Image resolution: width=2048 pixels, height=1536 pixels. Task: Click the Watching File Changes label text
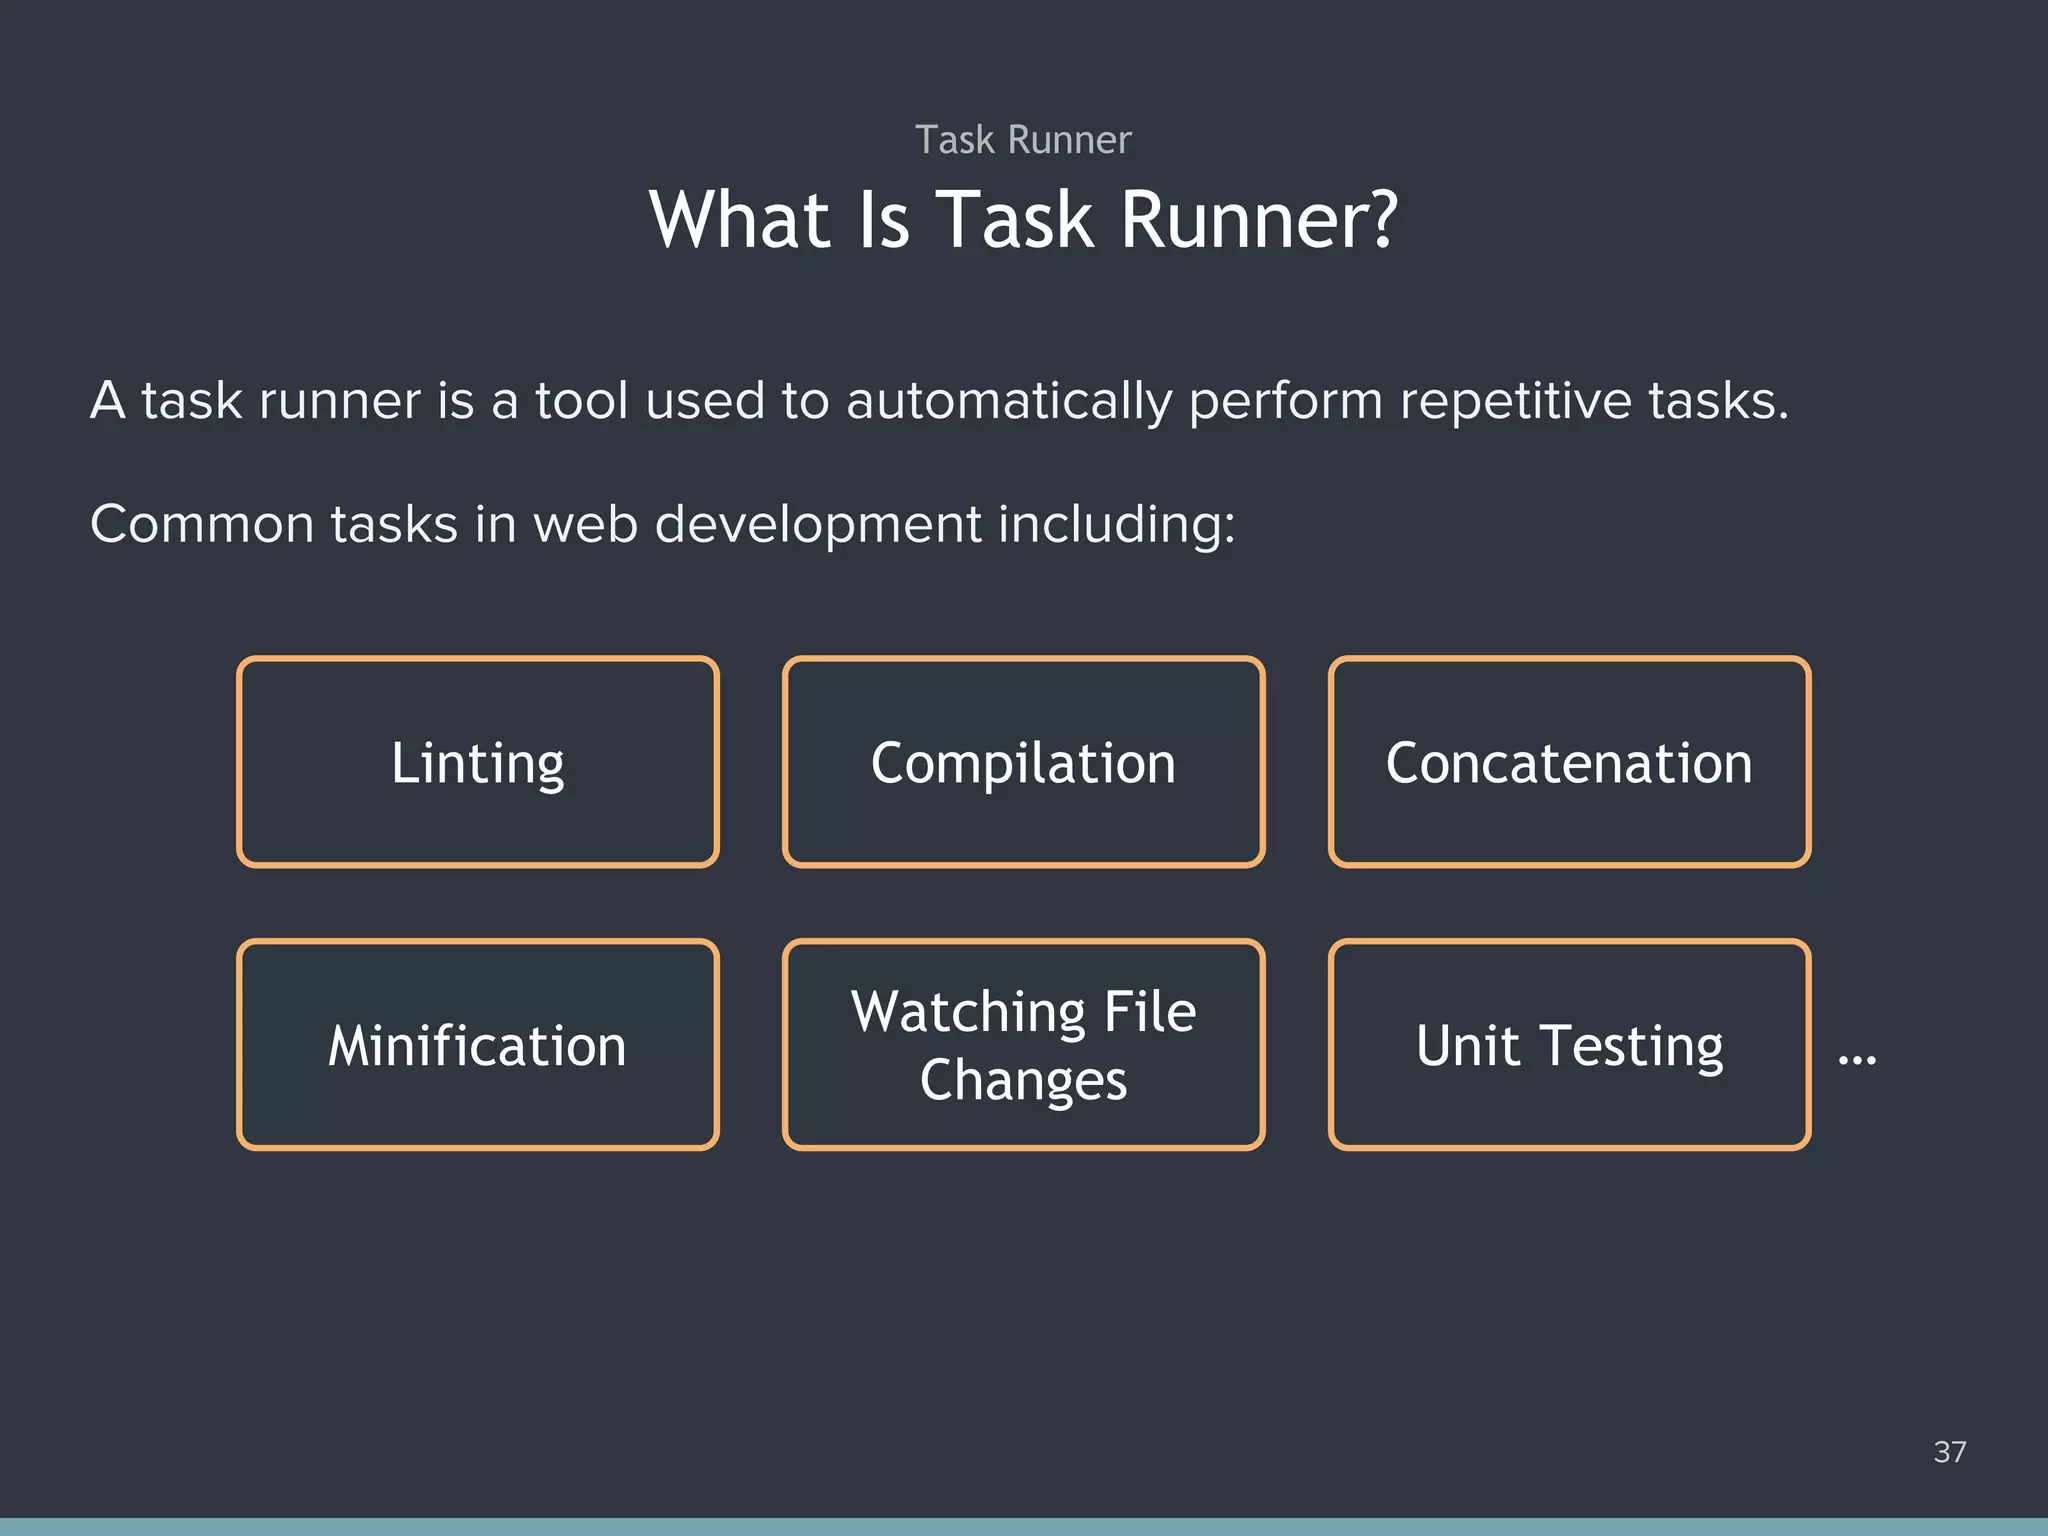point(1024,1046)
